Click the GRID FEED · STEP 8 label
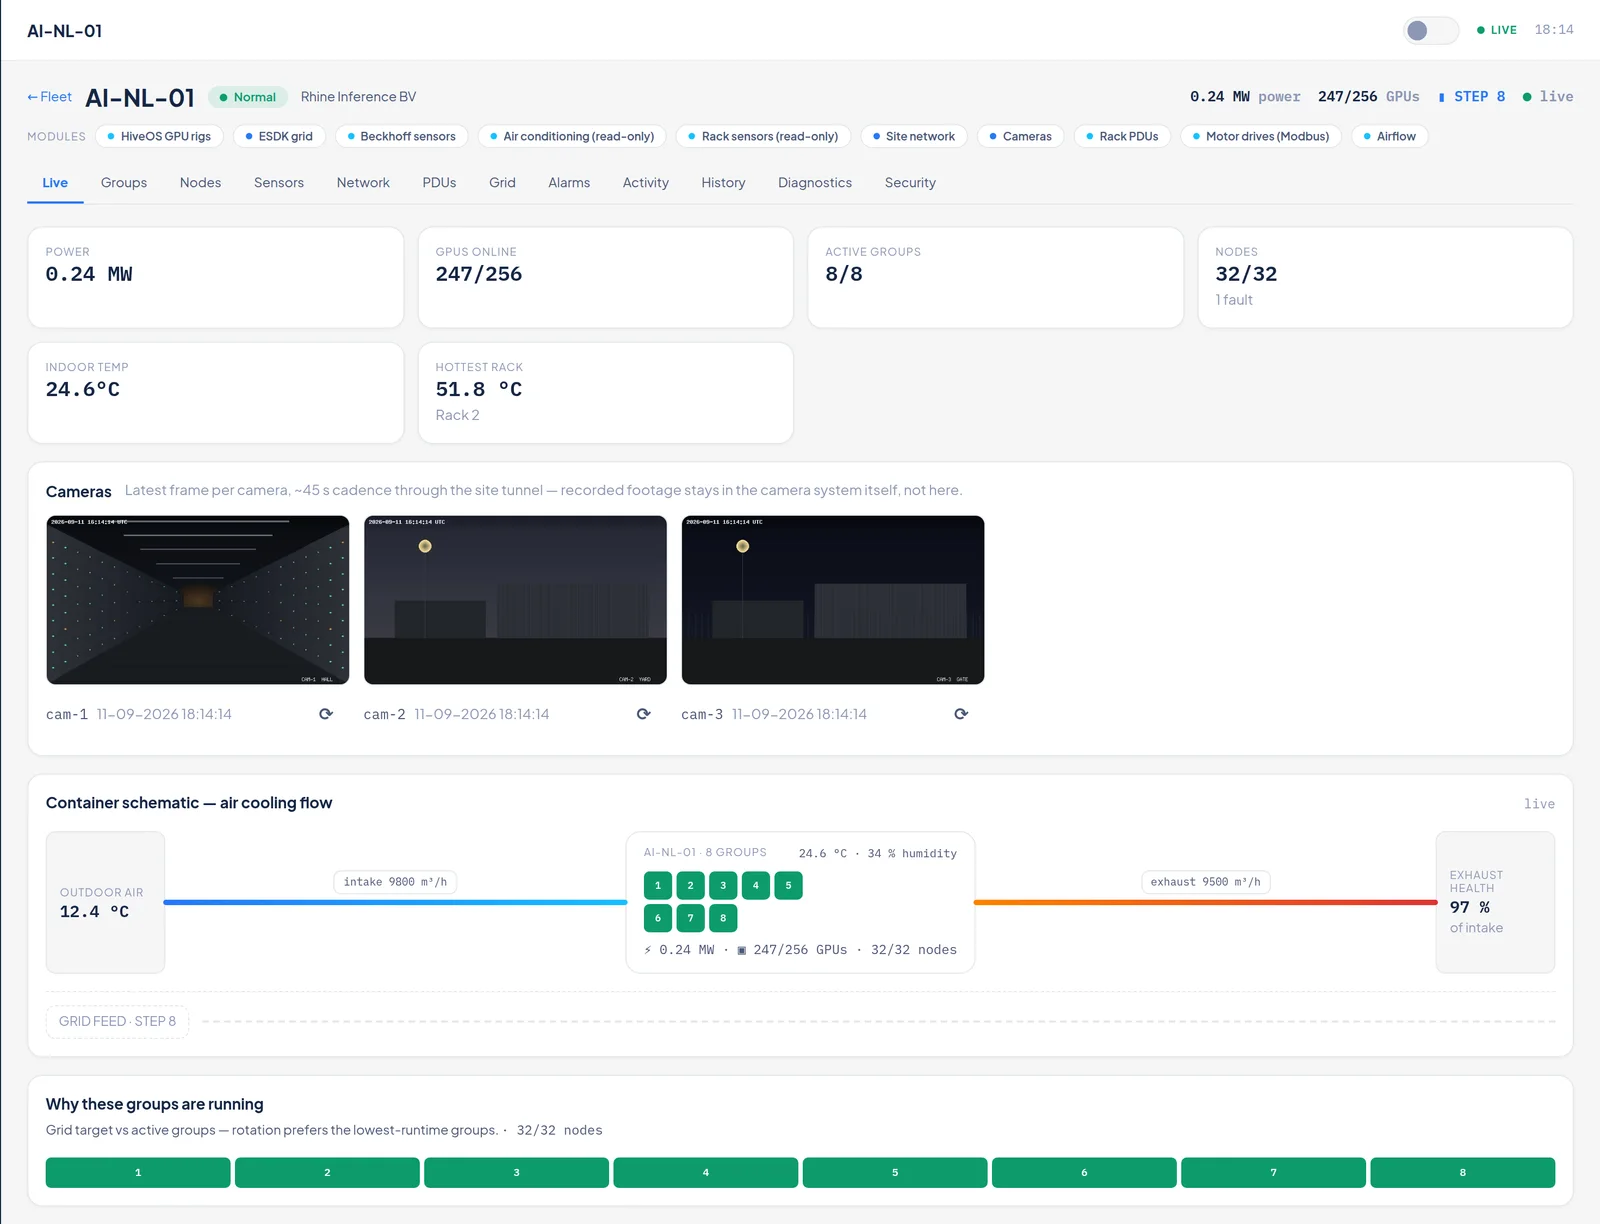Image resolution: width=1600 pixels, height=1224 pixels. 117,1021
